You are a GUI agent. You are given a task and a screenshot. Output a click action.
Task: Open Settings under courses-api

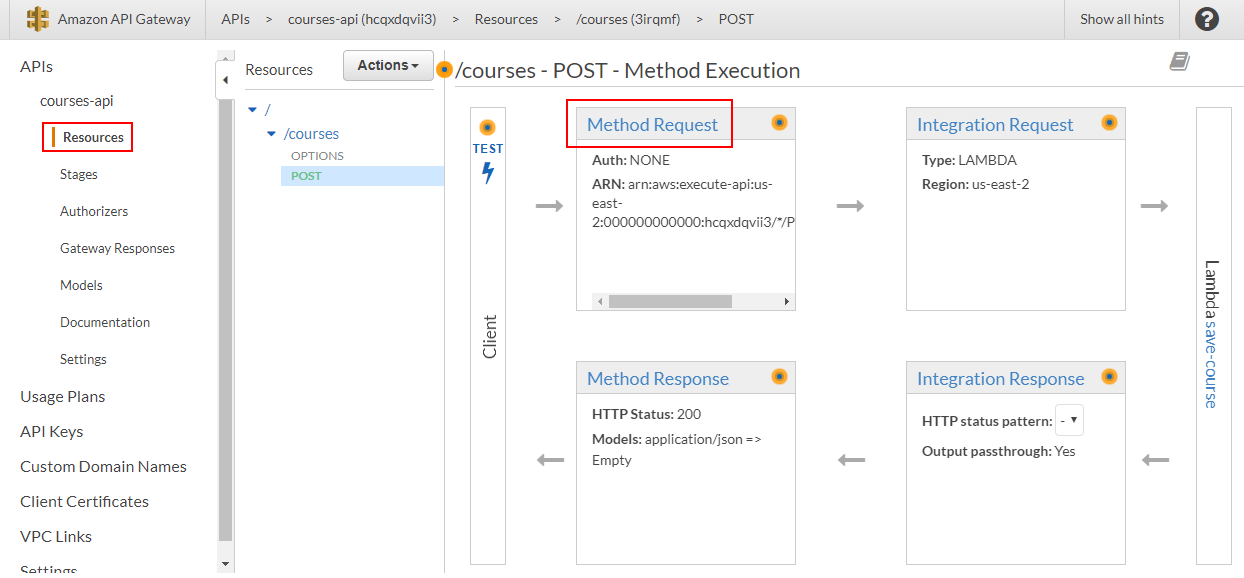pos(83,359)
